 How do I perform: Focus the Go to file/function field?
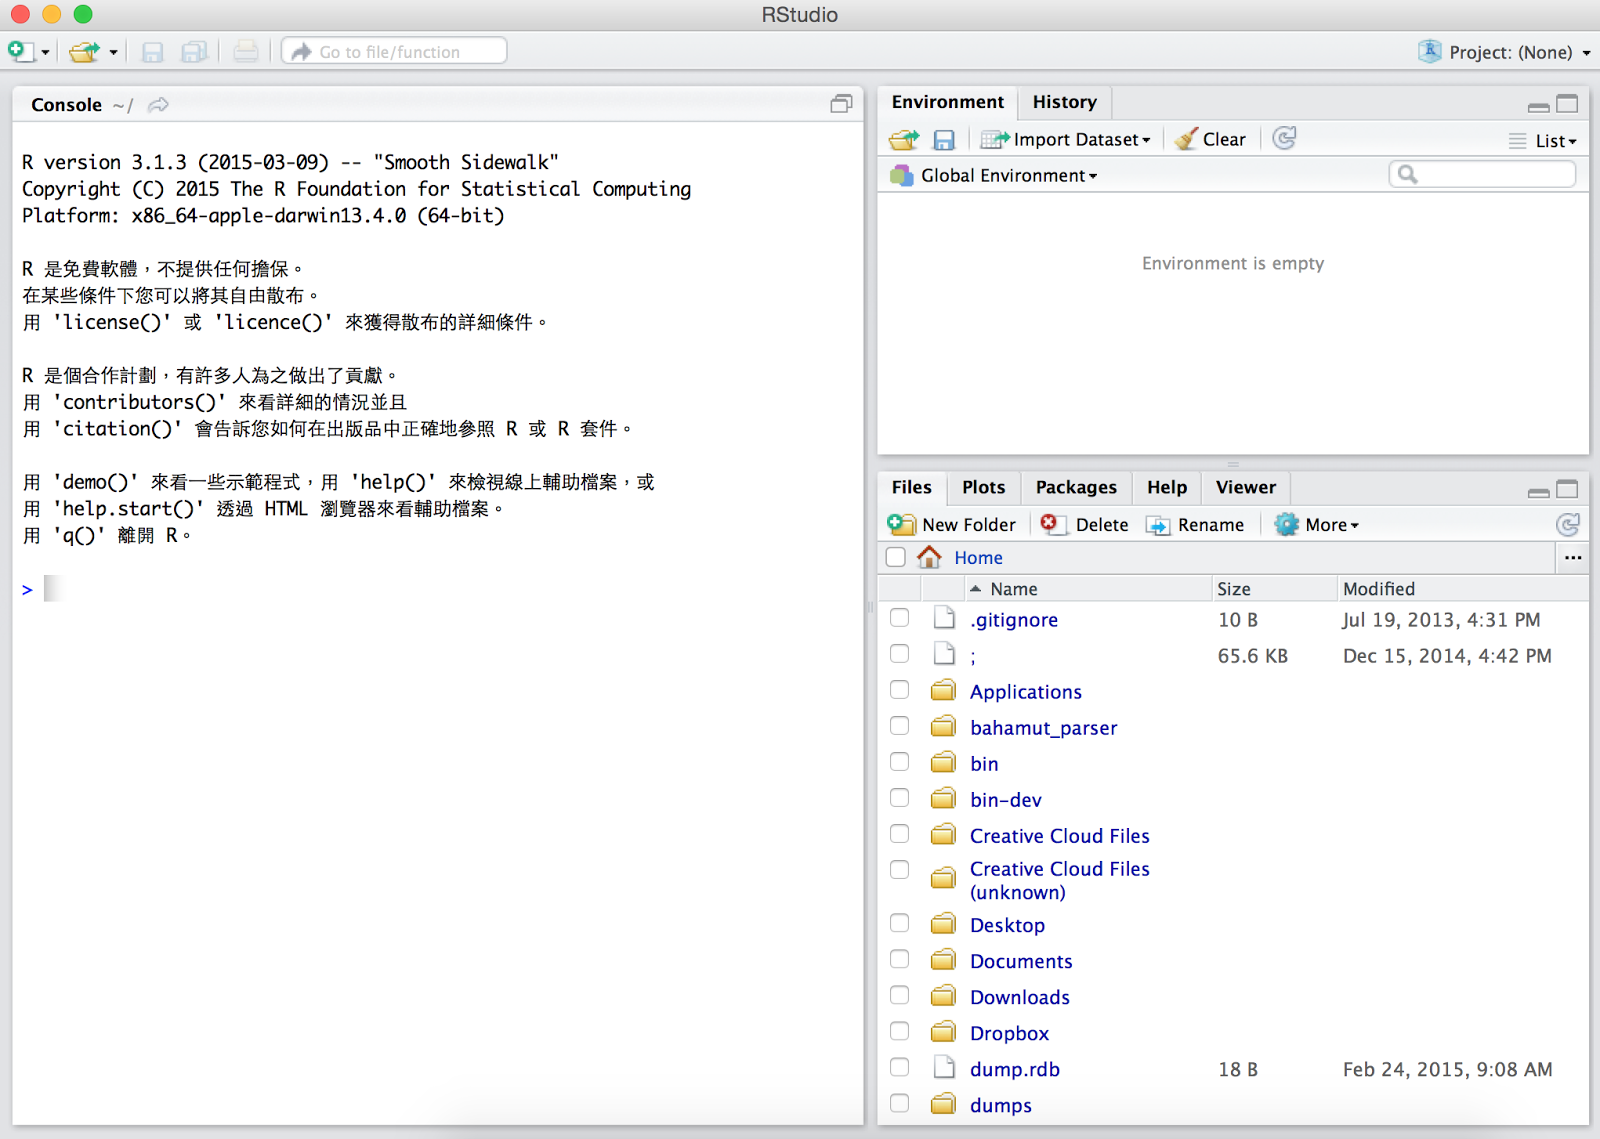(394, 51)
